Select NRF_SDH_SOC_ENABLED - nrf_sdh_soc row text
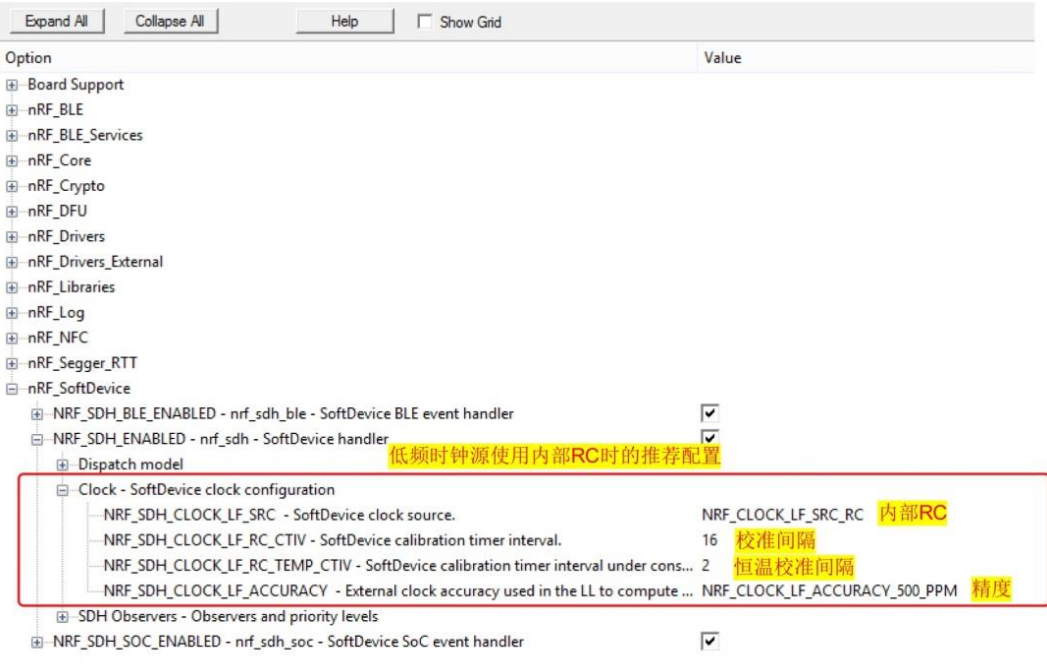The image size is (1047, 665). [288, 642]
